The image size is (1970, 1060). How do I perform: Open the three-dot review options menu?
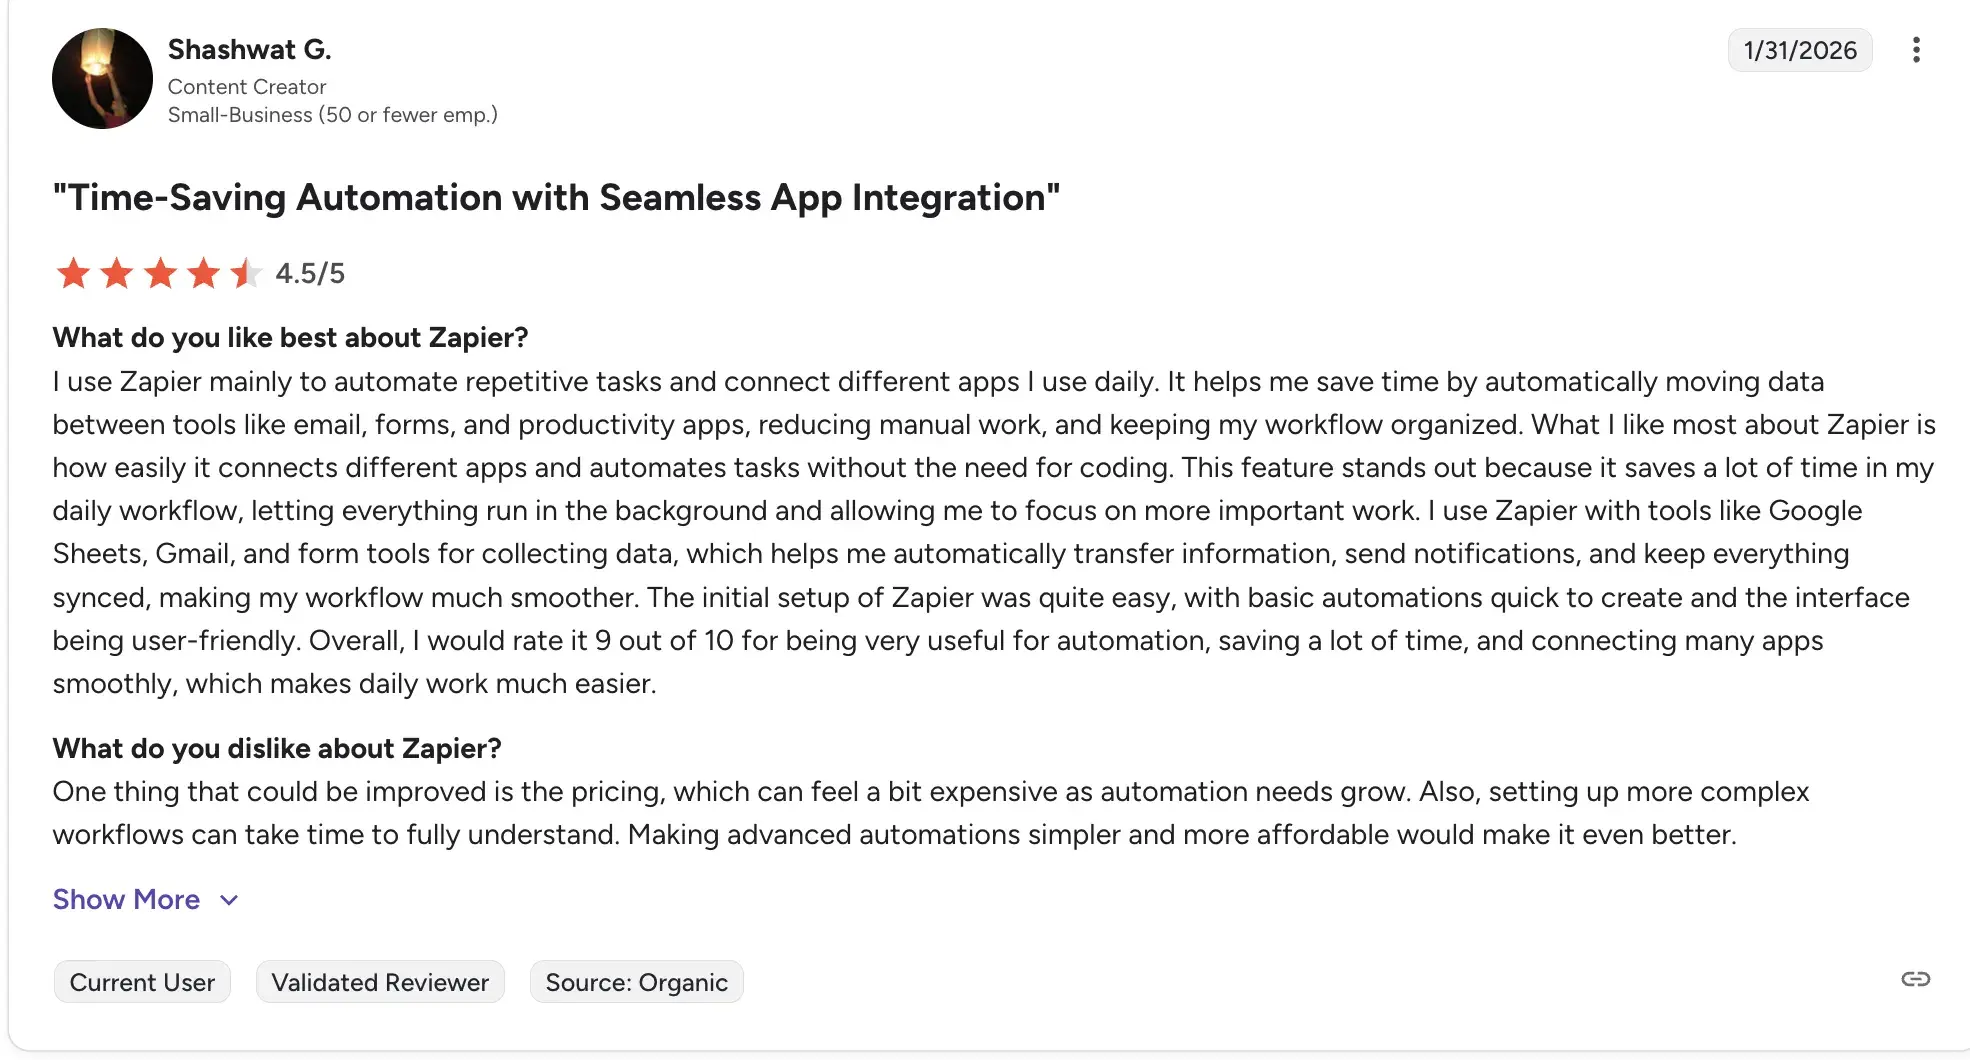click(1916, 50)
